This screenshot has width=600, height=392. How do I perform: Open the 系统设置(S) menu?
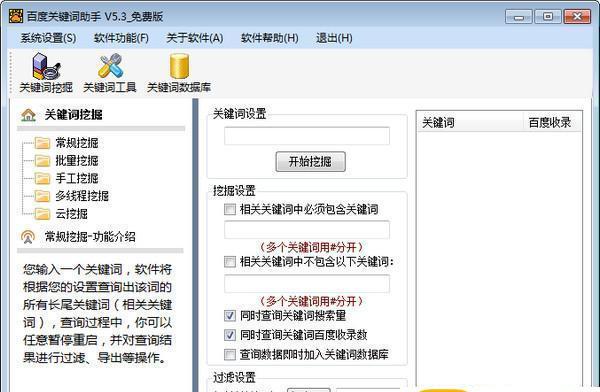point(48,38)
